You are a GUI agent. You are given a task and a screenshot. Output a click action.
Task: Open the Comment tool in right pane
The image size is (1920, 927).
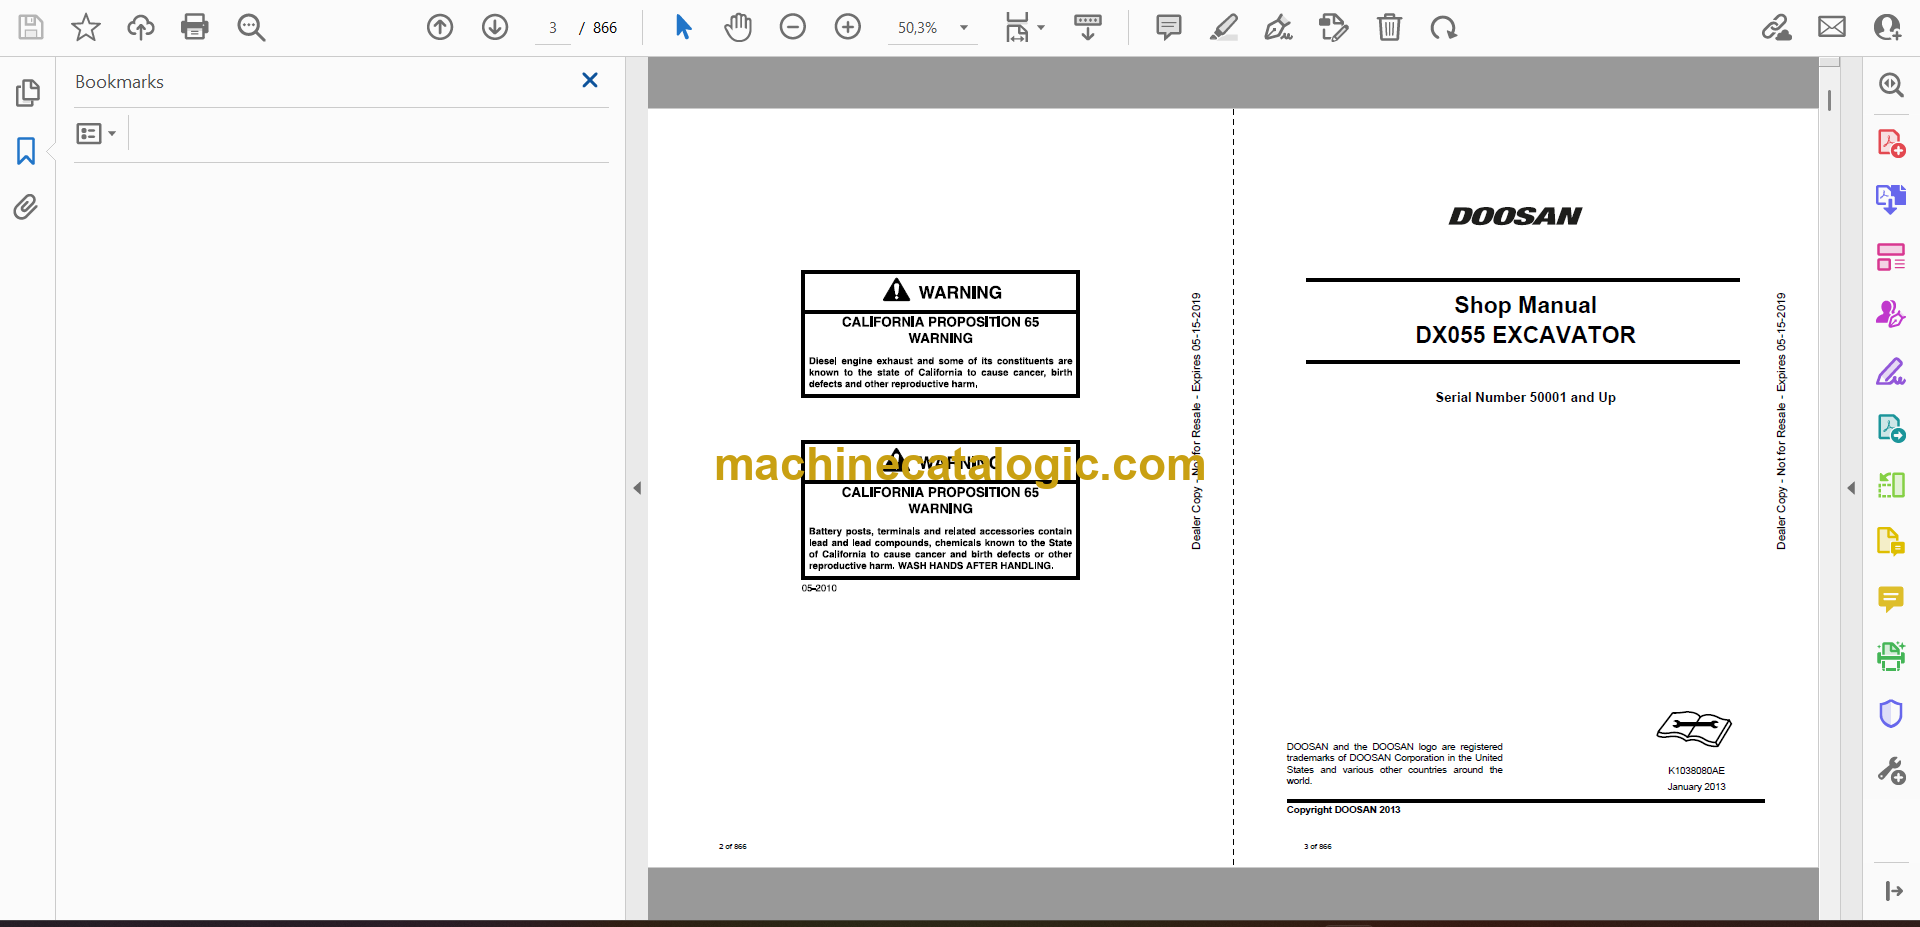[x=1891, y=599]
